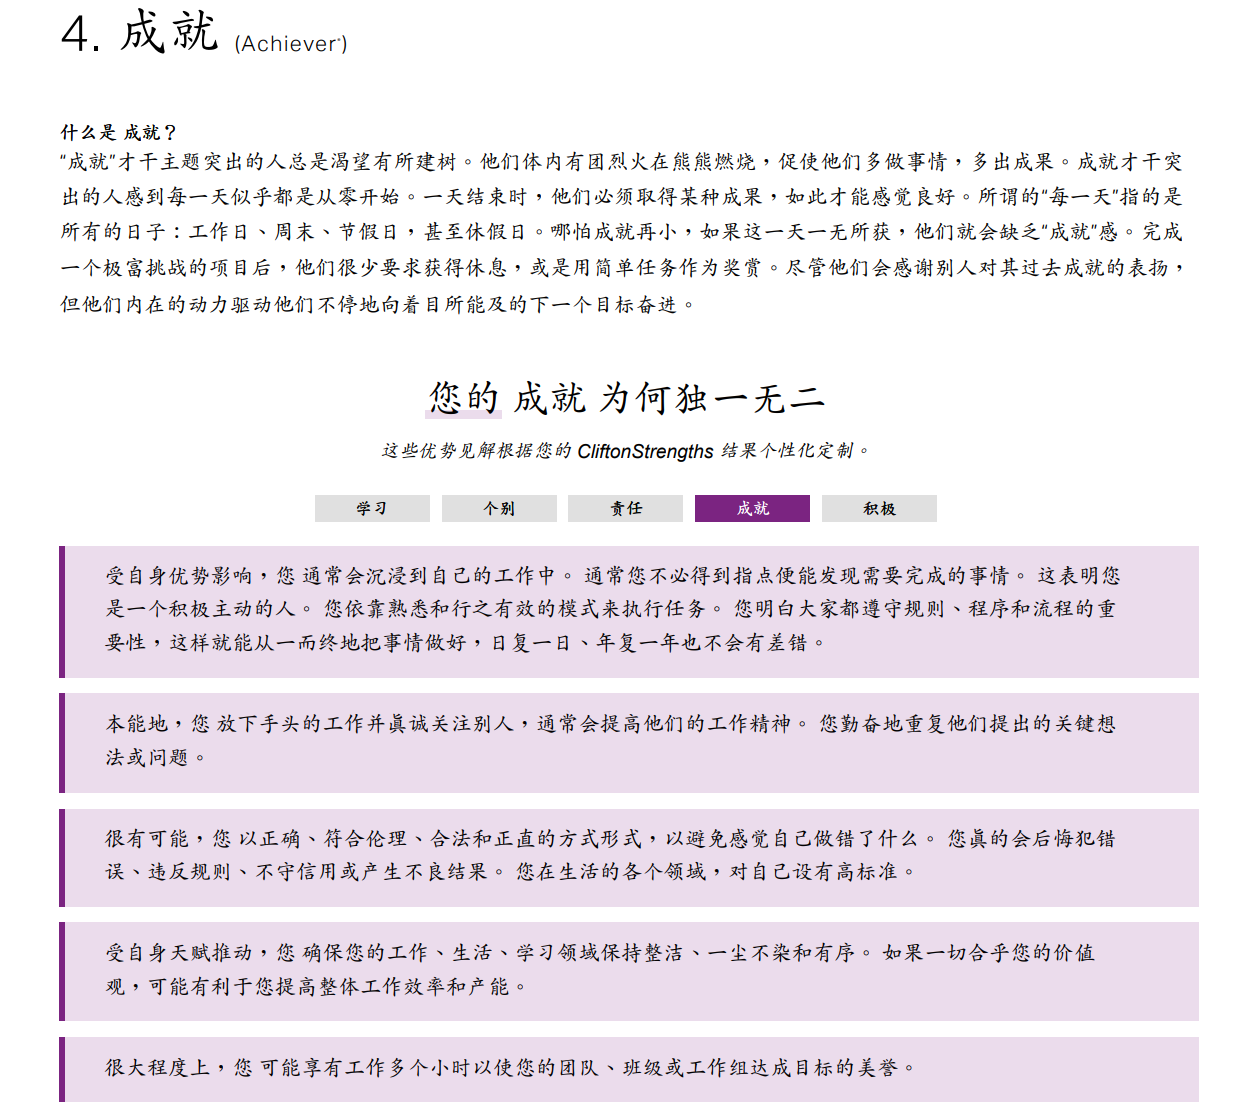Image resolution: width=1236 pixels, height=1110 pixels.
Task: Click the "什么是 成就？" subheading
Action: pyautogui.click(x=119, y=132)
